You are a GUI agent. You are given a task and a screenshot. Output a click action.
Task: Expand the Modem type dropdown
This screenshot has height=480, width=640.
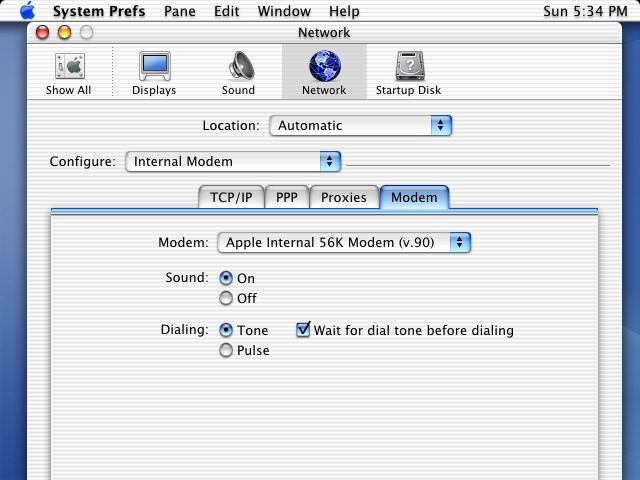pos(344,242)
